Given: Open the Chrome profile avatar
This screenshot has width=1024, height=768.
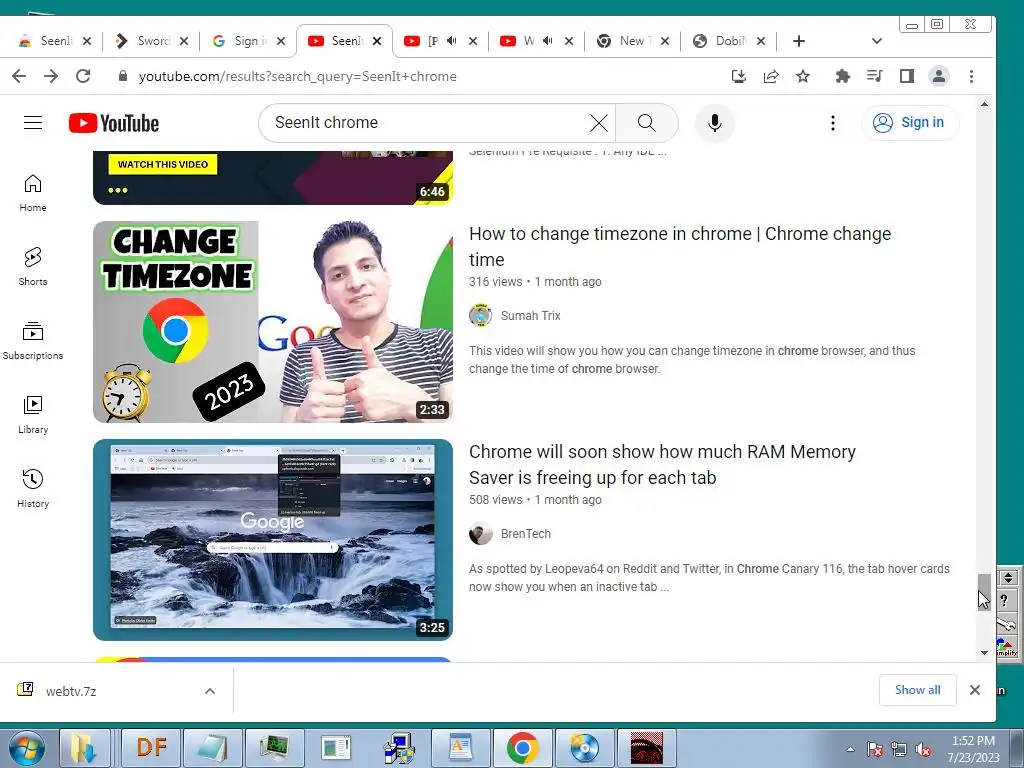Looking at the screenshot, I should tap(938, 76).
